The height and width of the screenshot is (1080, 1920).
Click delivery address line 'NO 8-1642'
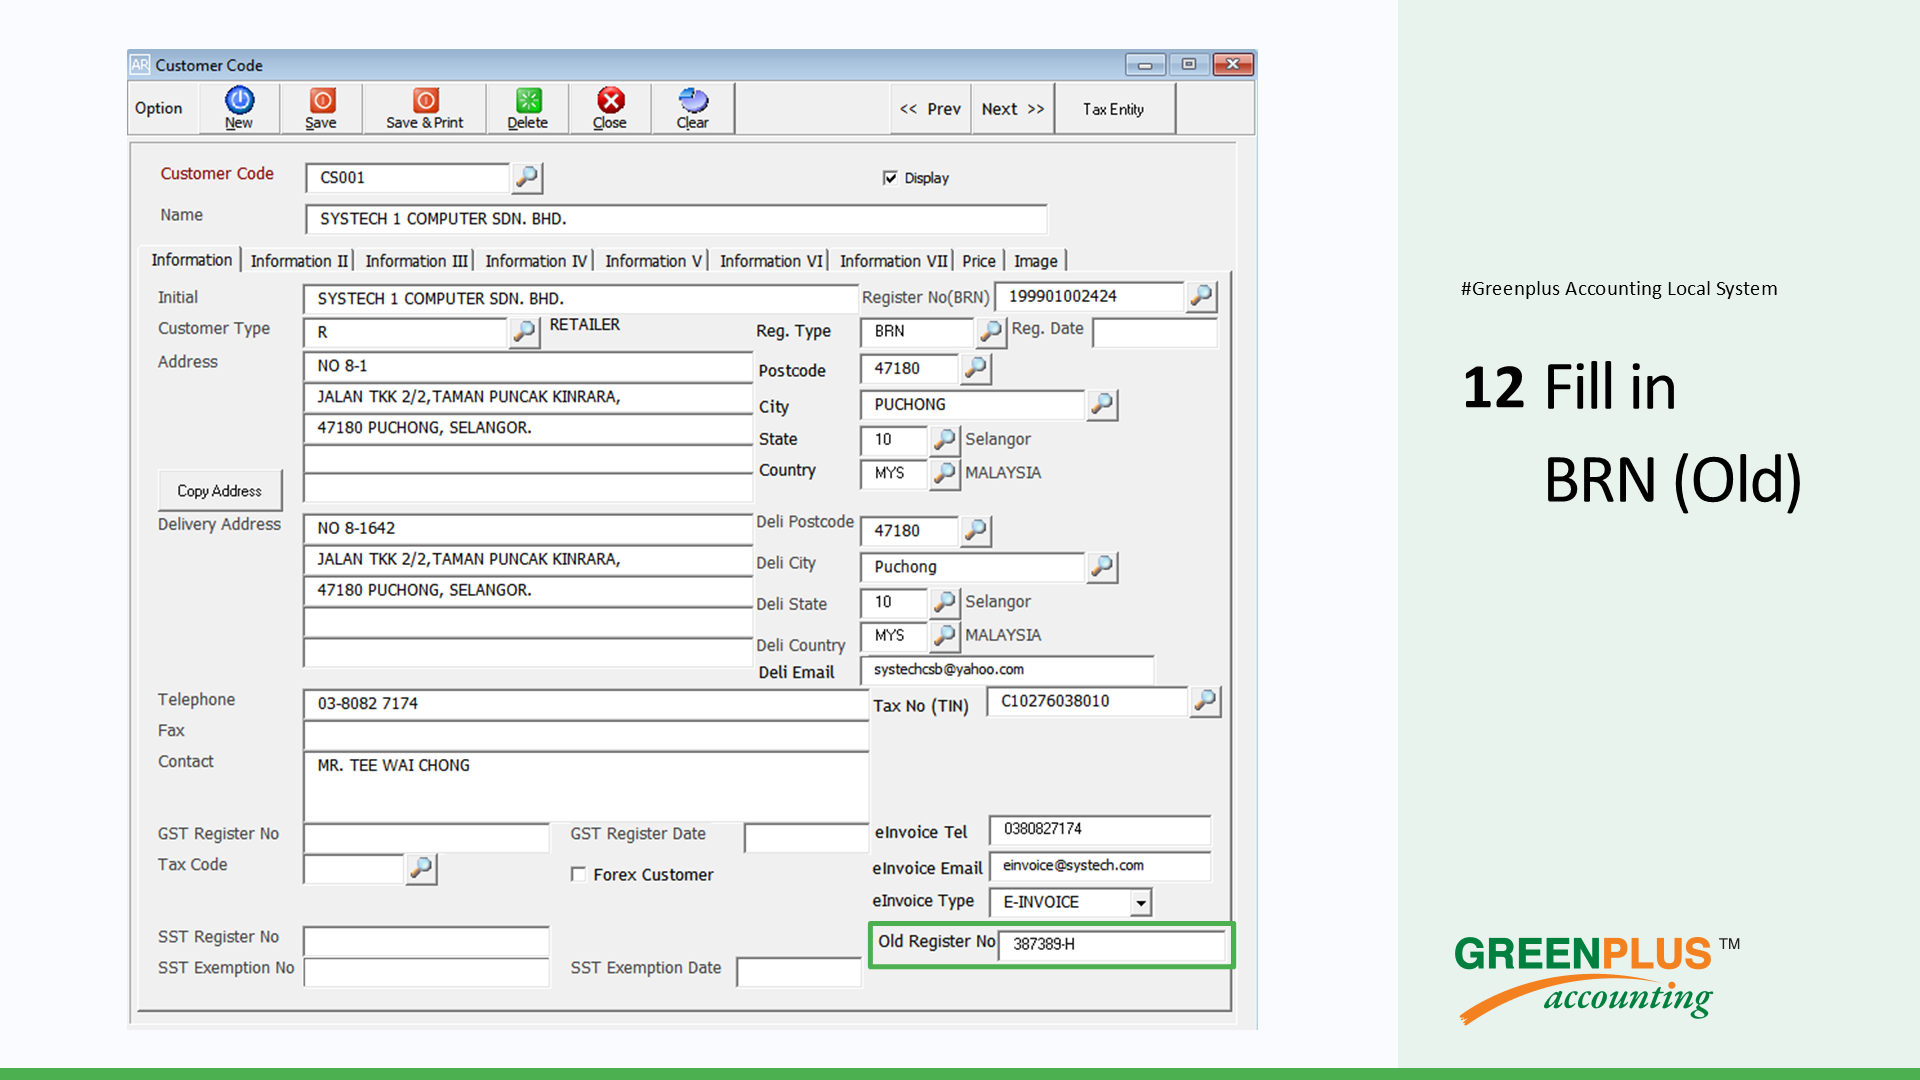click(528, 528)
